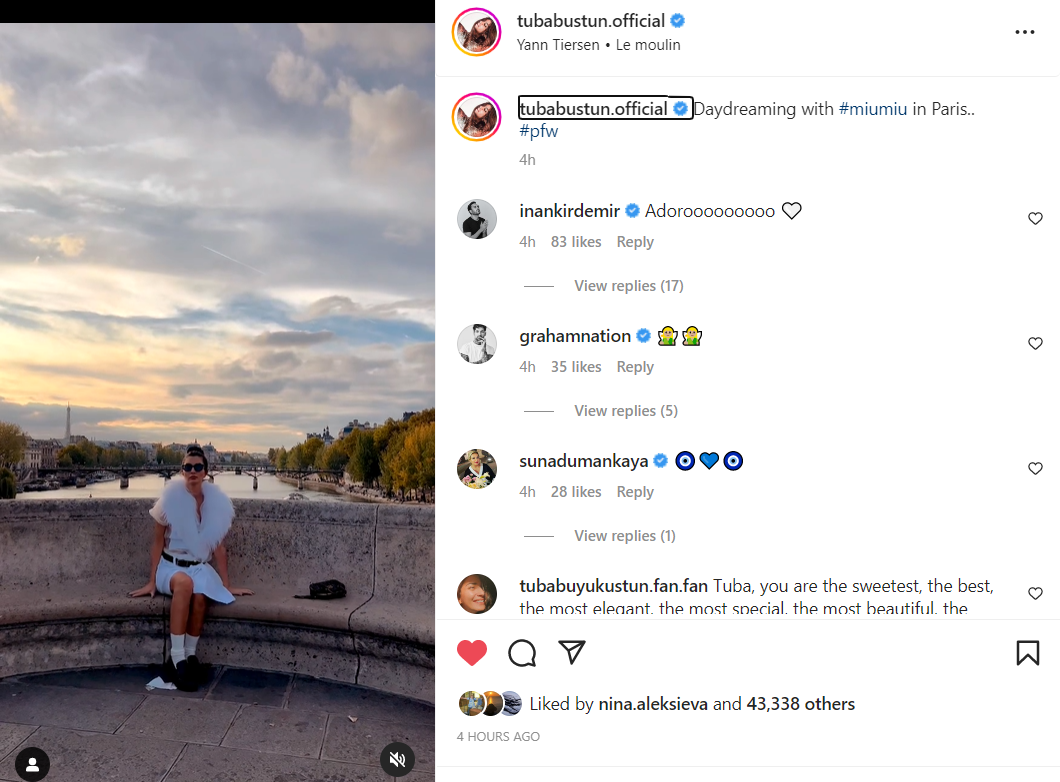
Task: Reply to sunadumankaya's comment
Action: 635,492
